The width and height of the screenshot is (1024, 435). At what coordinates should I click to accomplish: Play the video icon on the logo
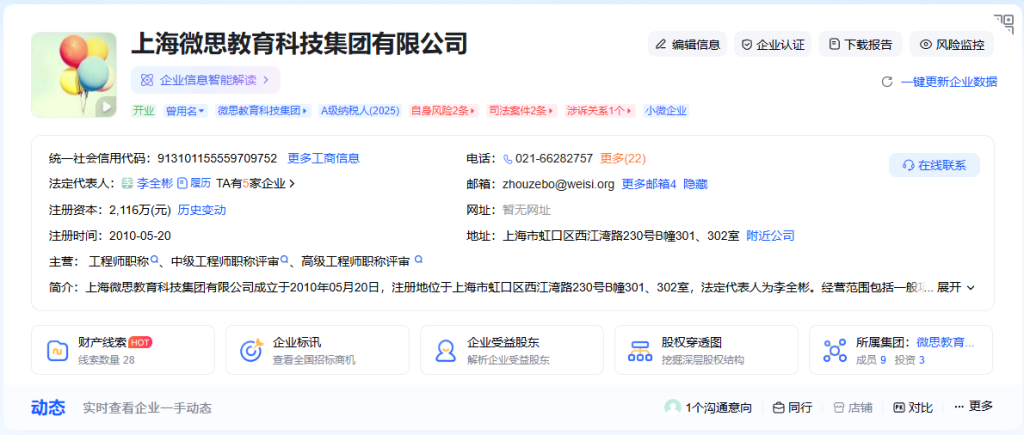click(105, 106)
